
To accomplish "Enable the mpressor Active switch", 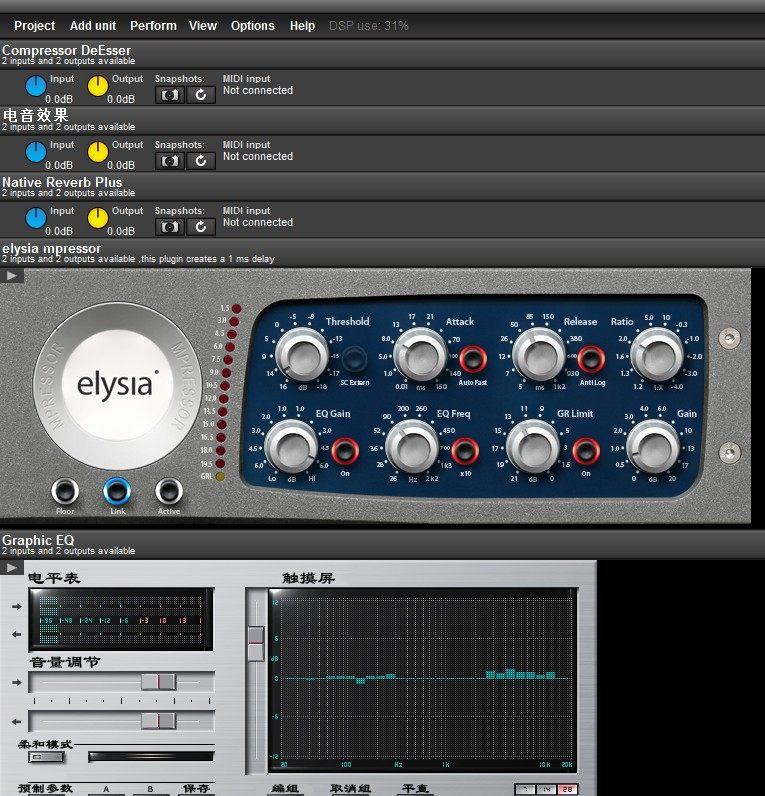I will click(x=169, y=491).
